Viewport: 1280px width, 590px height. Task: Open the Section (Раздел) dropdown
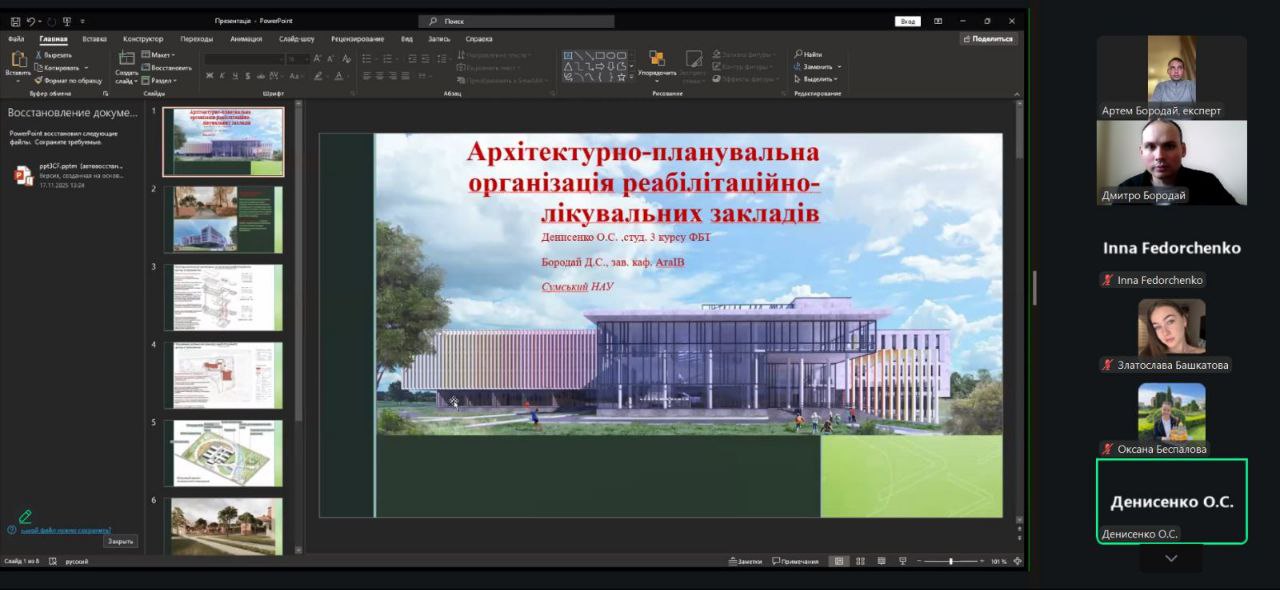[x=161, y=80]
